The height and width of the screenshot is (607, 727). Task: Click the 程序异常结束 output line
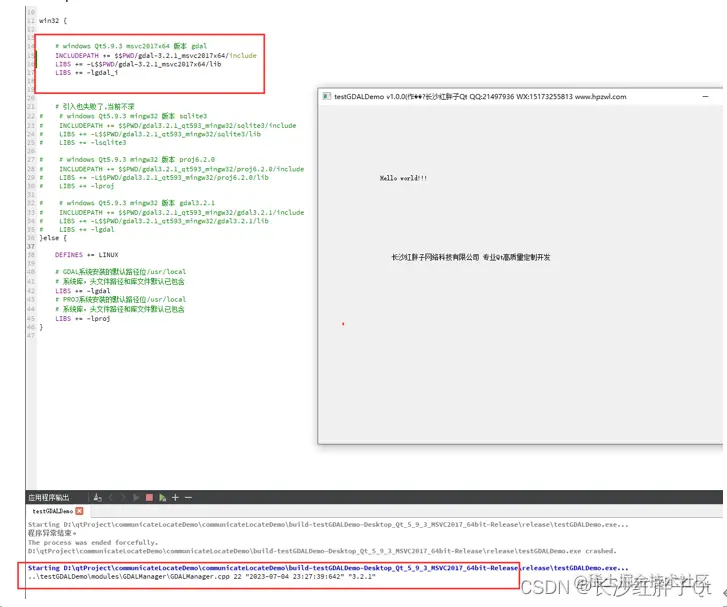[x=52, y=533]
